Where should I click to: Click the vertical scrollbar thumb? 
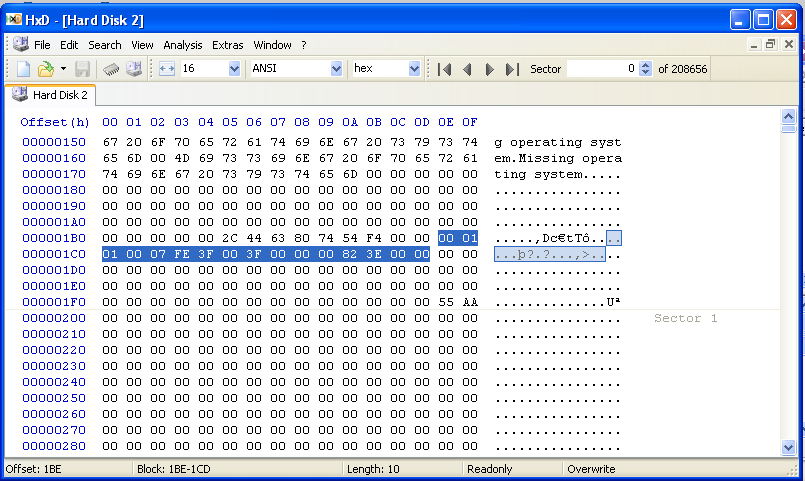coord(789,129)
